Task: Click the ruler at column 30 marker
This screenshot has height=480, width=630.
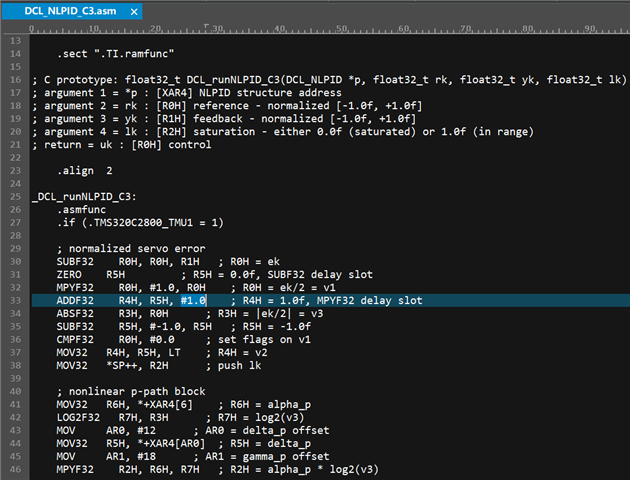Action: click(217, 29)
